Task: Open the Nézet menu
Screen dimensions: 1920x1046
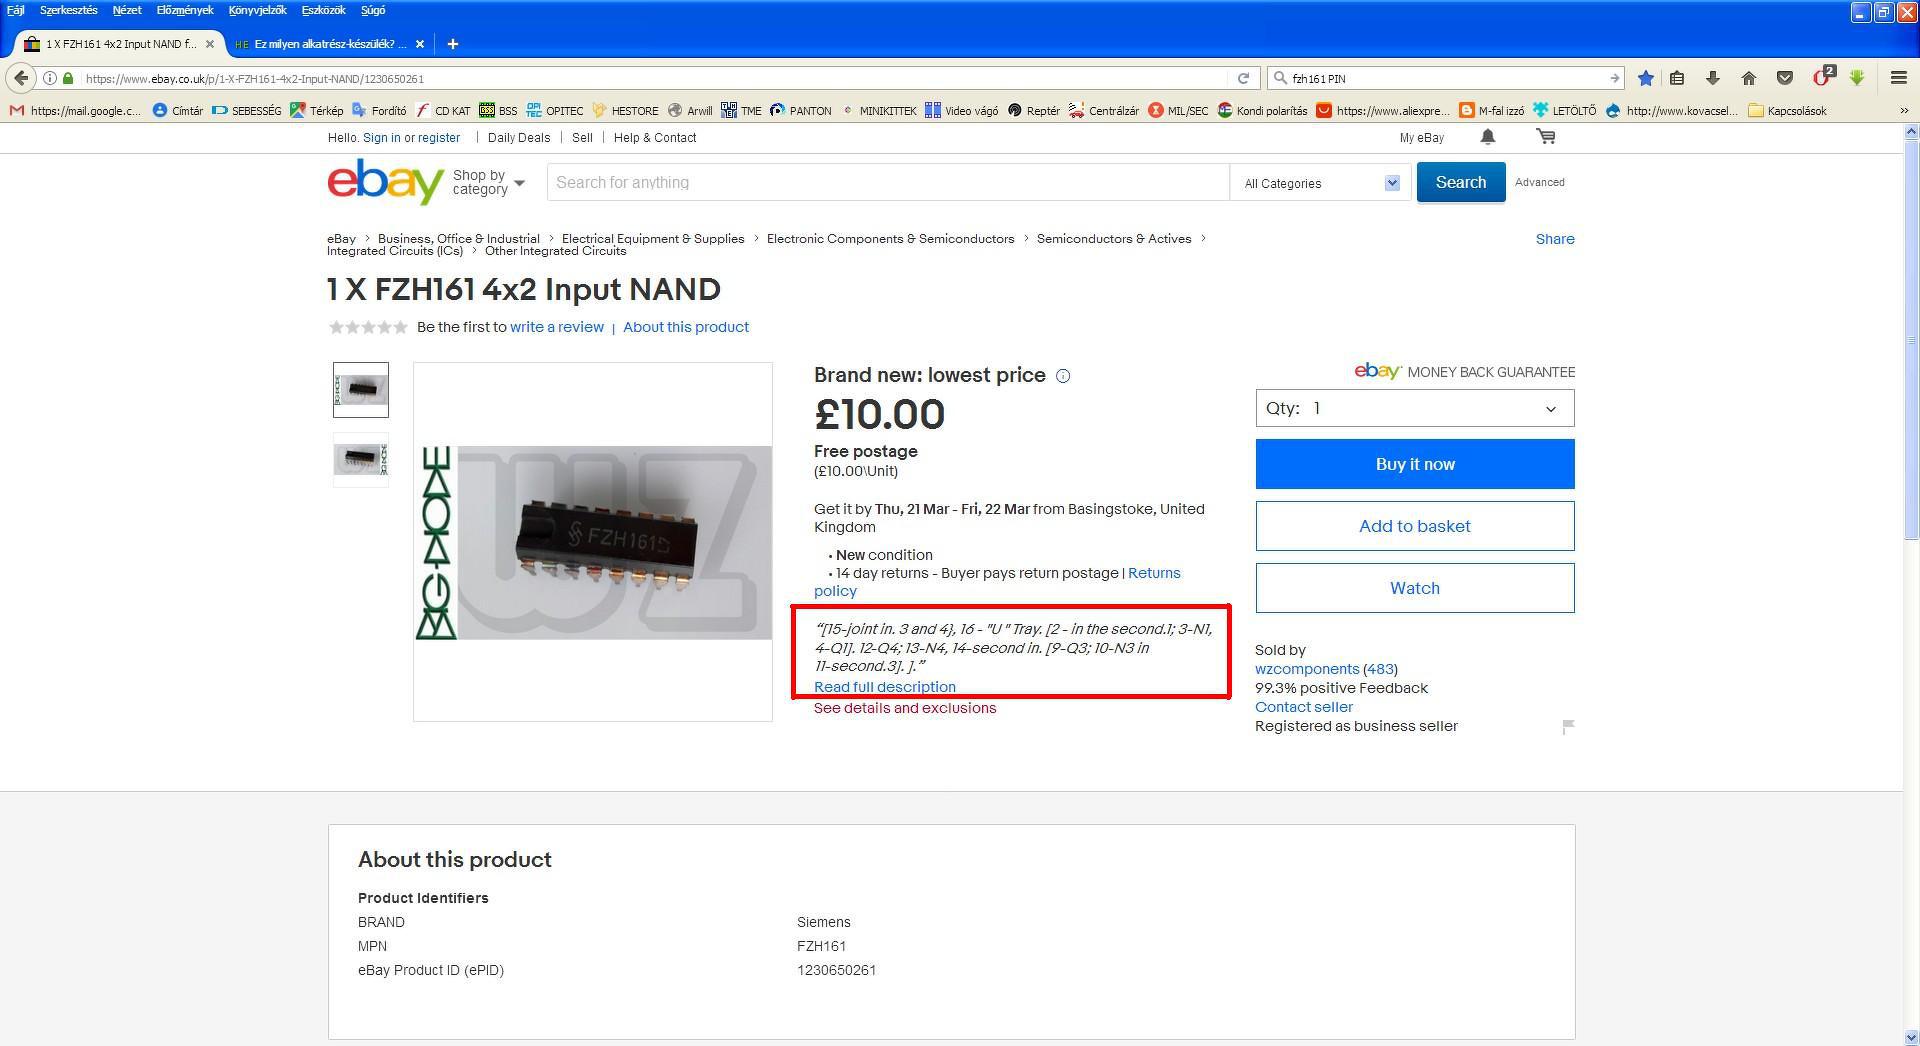Action: pyautogui.click(x=127, y=10)
